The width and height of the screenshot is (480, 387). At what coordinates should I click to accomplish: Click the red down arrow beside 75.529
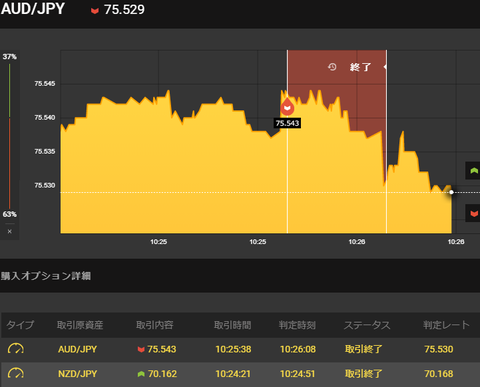(95, 11)
